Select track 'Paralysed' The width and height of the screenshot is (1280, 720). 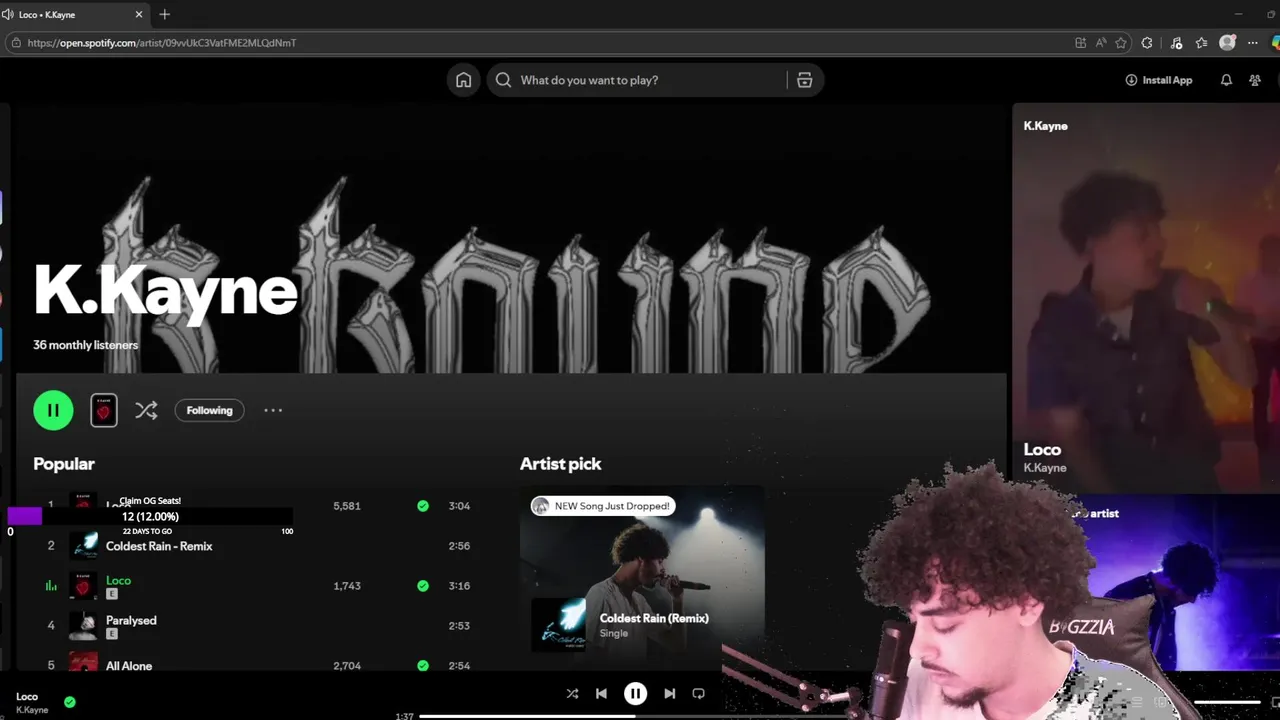coord(131,620)
